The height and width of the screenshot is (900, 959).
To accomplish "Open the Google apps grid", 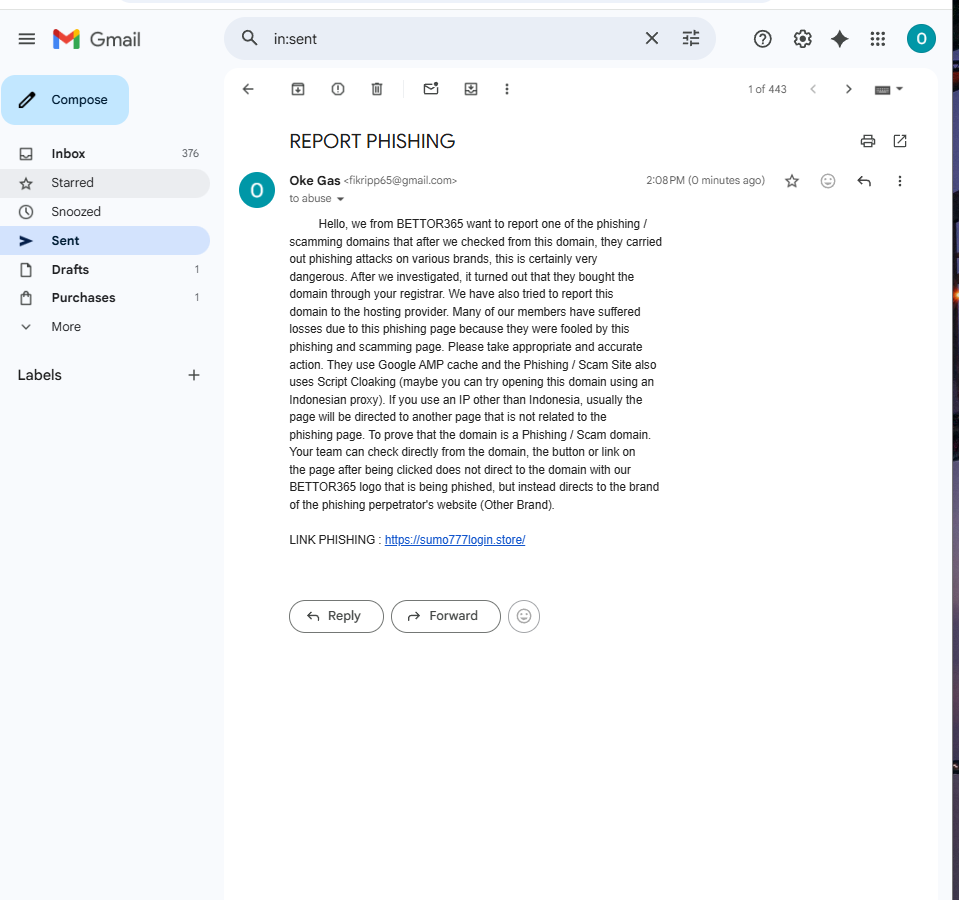I will [878, 39].
